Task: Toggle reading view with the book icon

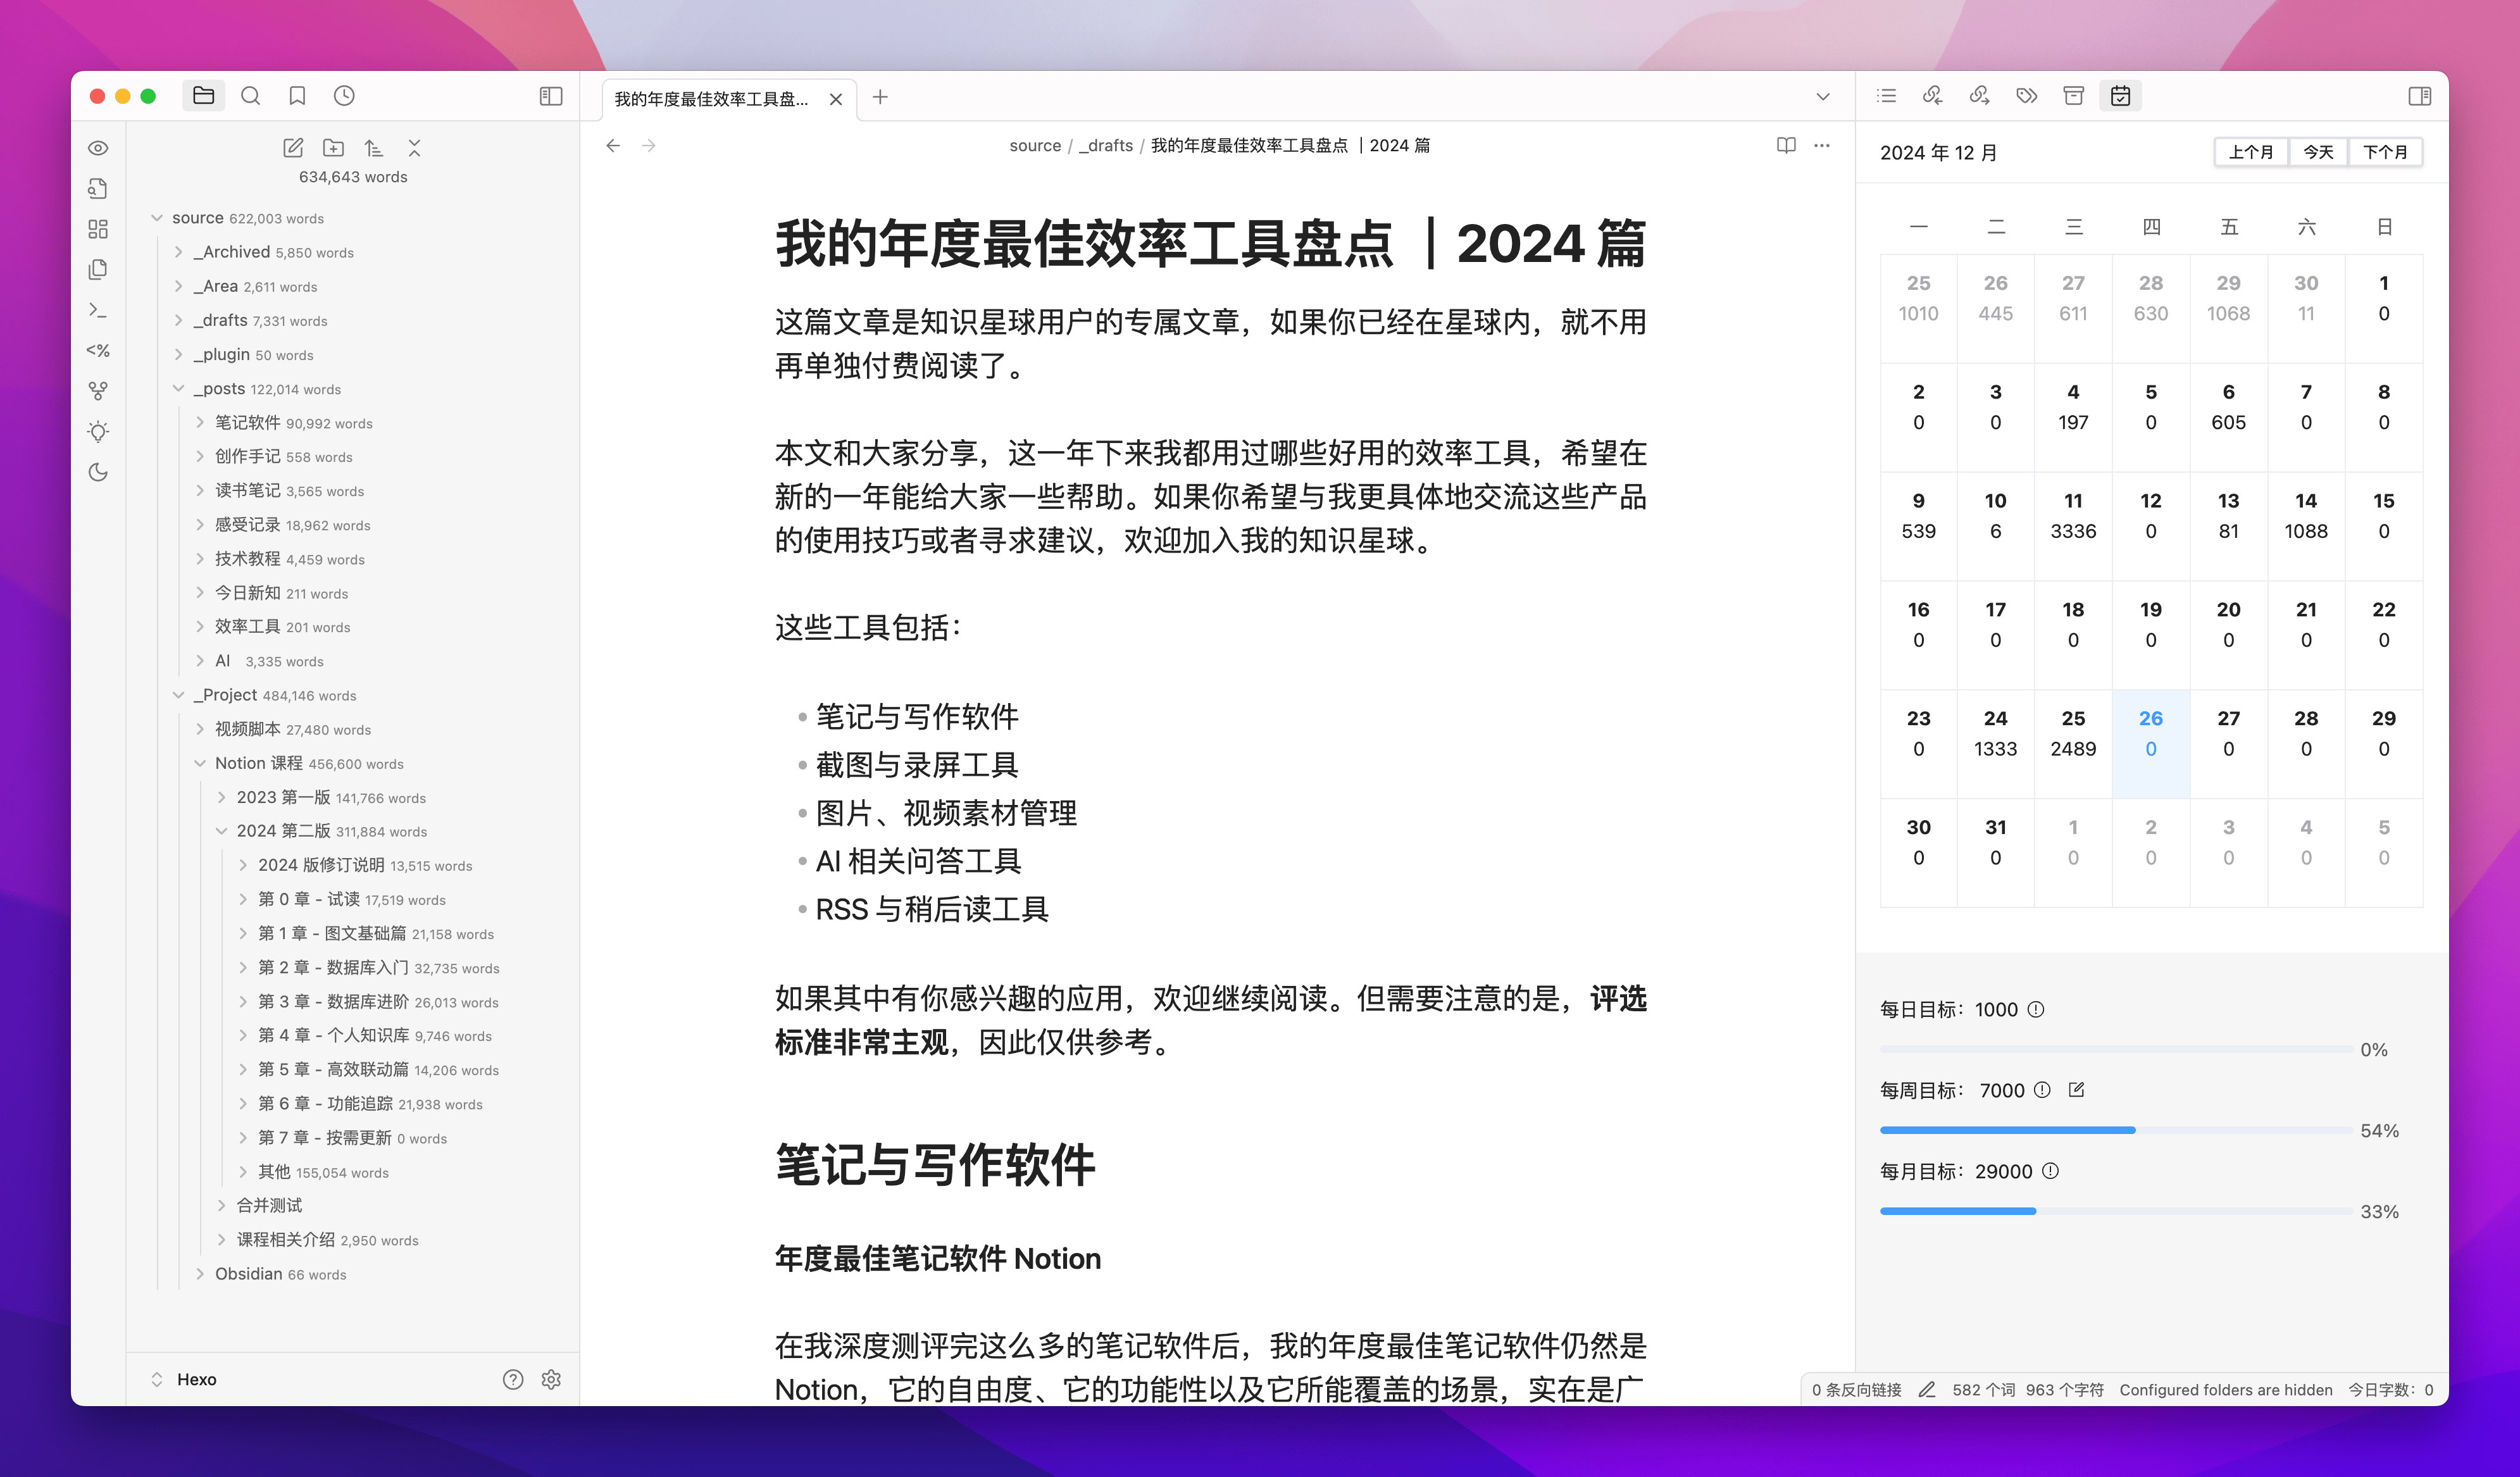Action: (x=1786, y=146)
